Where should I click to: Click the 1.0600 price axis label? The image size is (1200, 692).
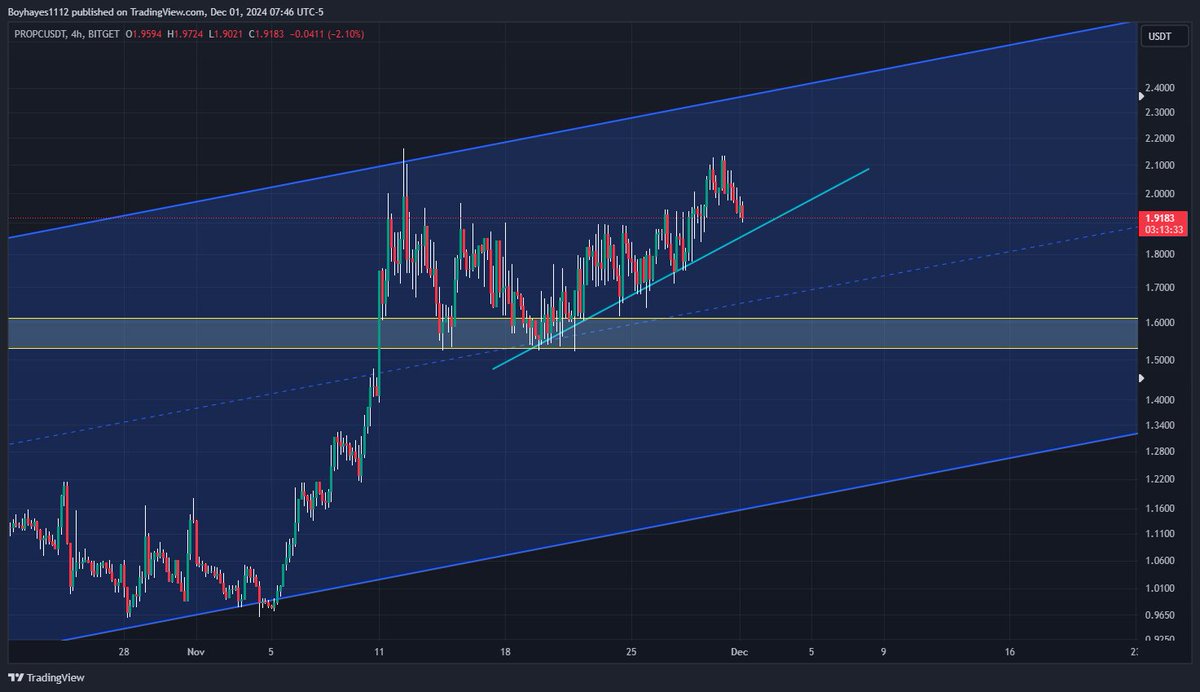[1161, 561]
